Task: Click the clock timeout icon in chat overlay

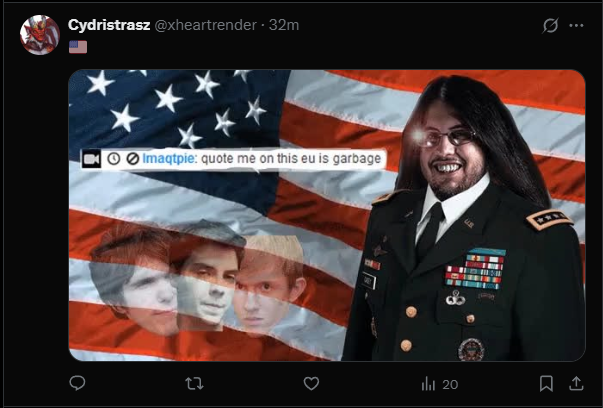Action: 113,158
